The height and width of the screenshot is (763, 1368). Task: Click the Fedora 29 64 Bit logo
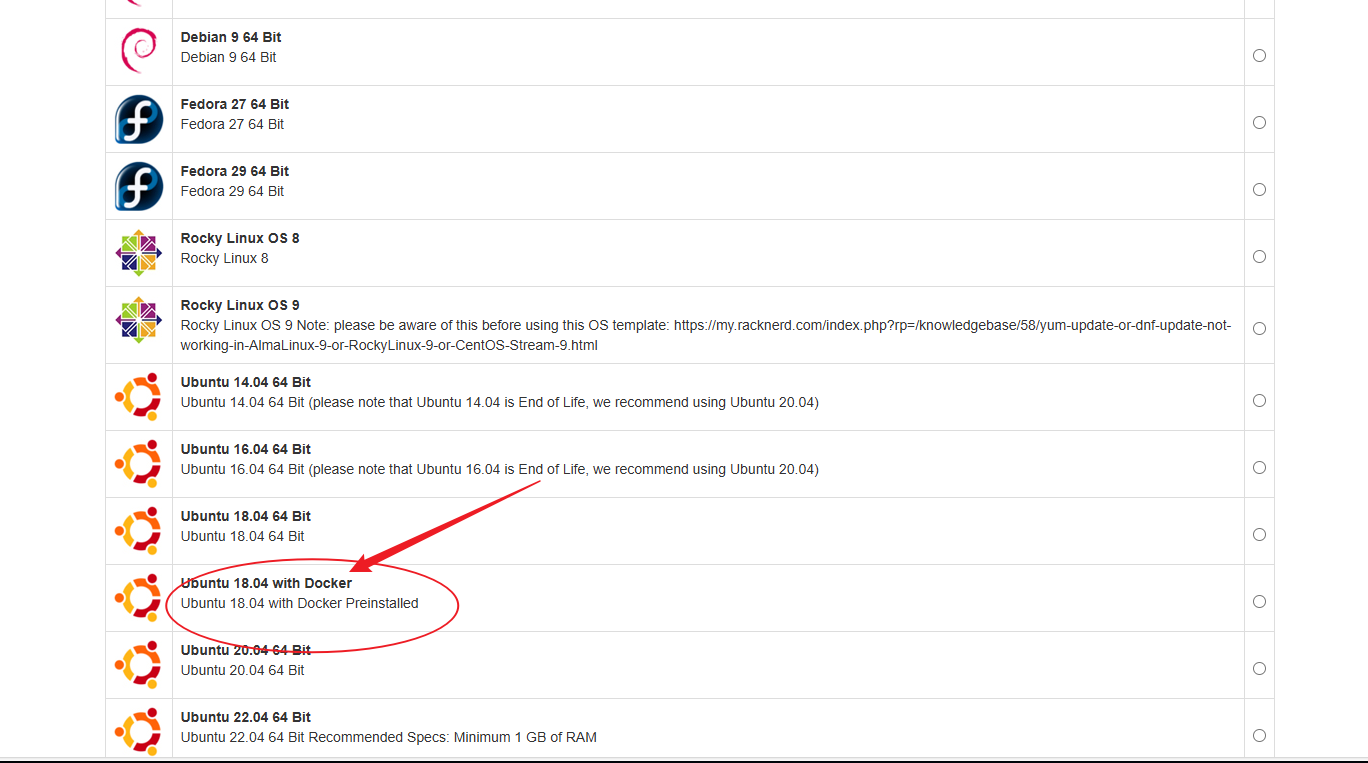click(x=138, y=186)
